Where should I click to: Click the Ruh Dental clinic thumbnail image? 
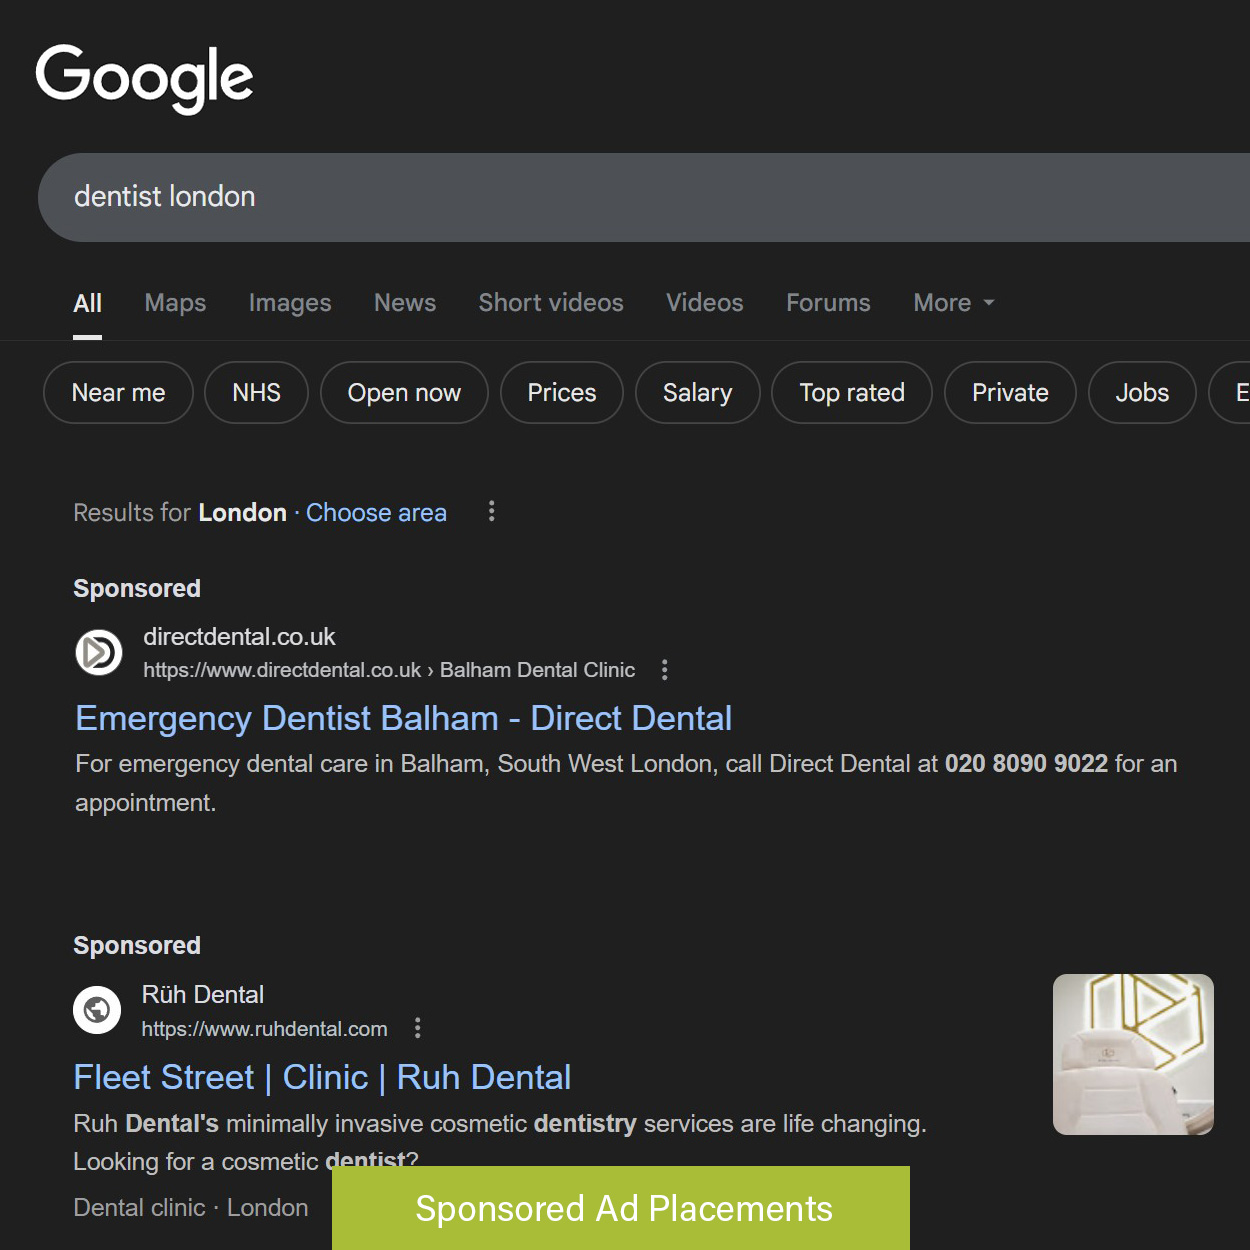pyautogui.click(x=1132, y=1054)
